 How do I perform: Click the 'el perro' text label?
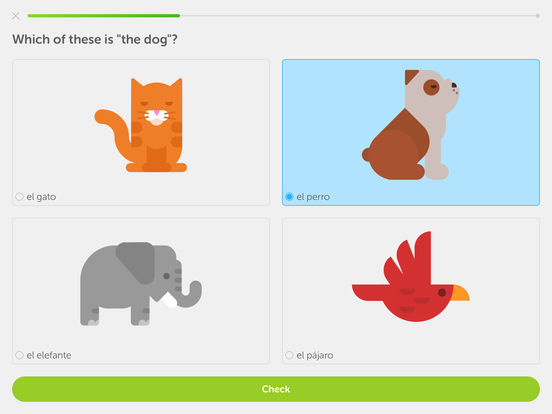(313, 197)
